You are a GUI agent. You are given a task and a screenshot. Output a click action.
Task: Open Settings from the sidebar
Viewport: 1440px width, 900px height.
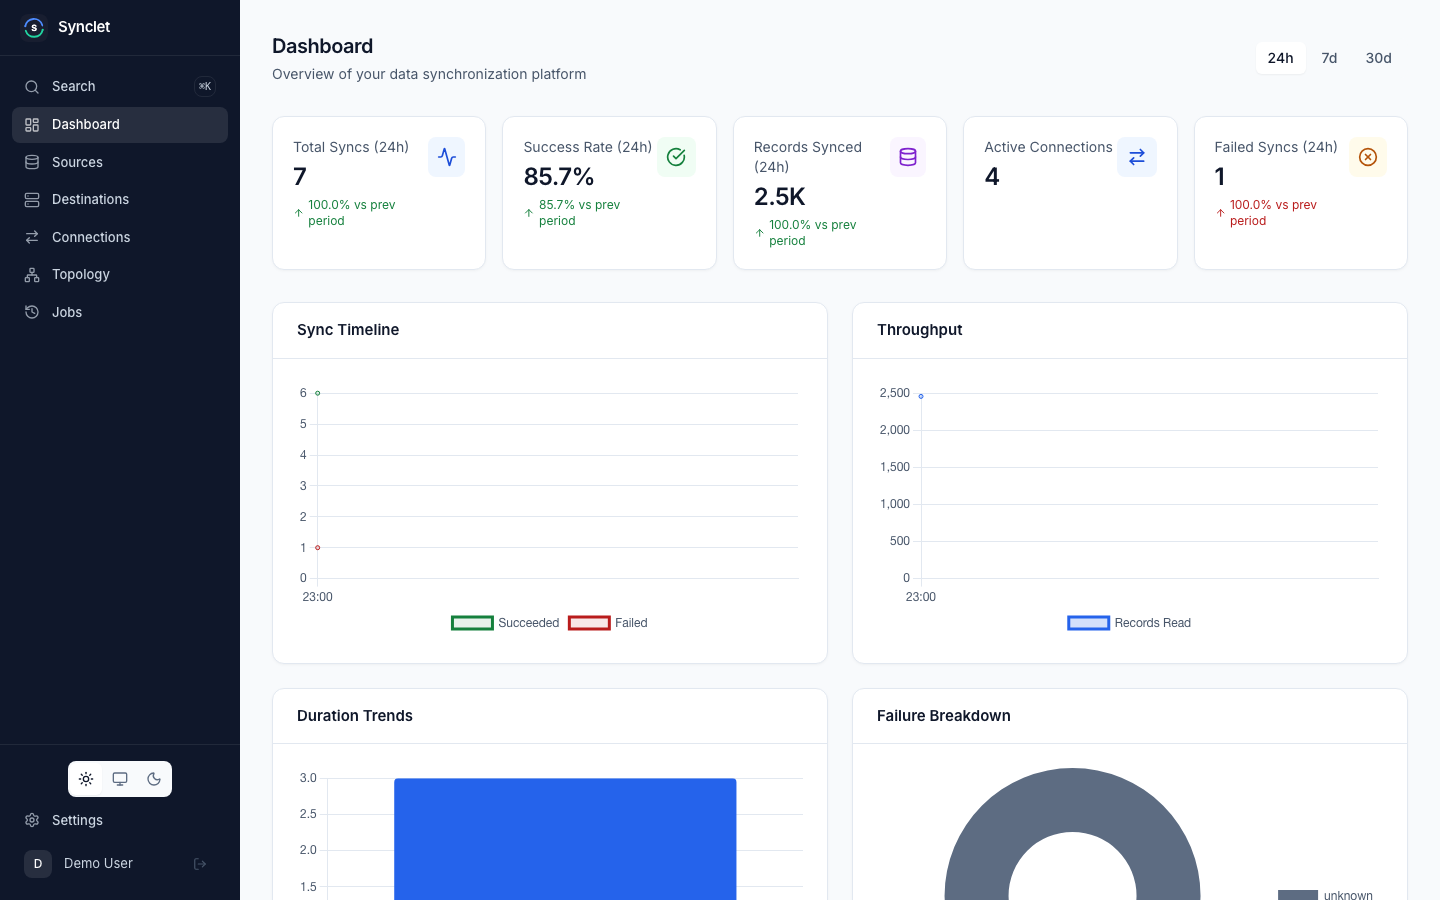[x=120, y=820]
